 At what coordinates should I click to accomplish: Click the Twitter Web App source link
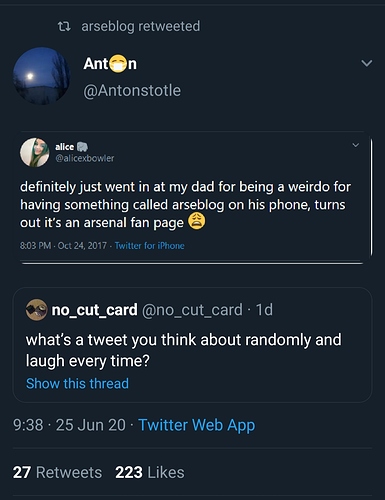[x=197, y=425]
